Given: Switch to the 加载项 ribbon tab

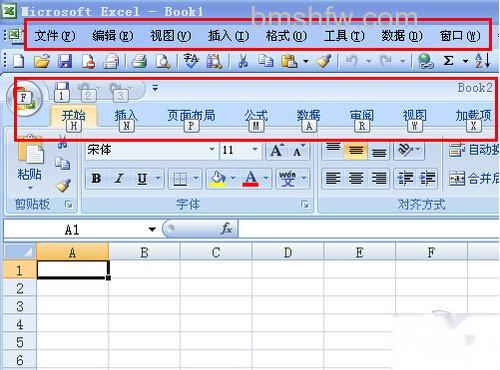Looking at the screenshot, I should pos(473,116).
